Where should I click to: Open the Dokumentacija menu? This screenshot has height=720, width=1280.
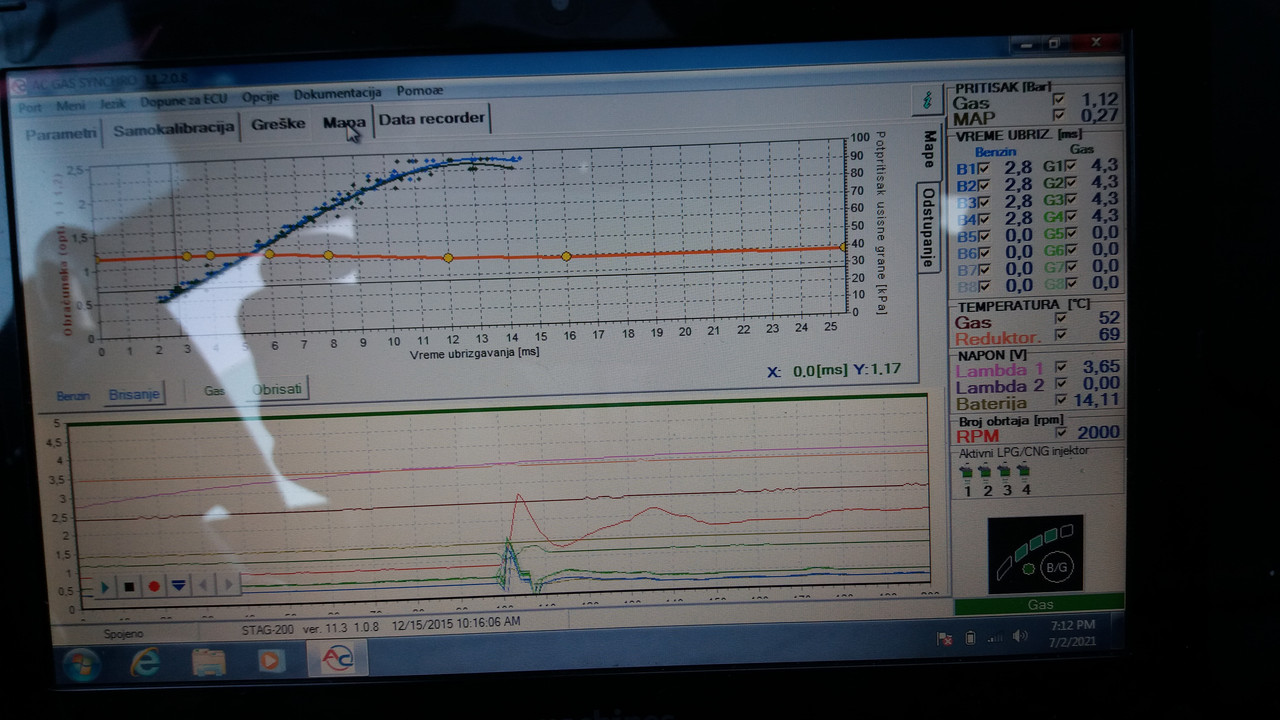[338, 94]
